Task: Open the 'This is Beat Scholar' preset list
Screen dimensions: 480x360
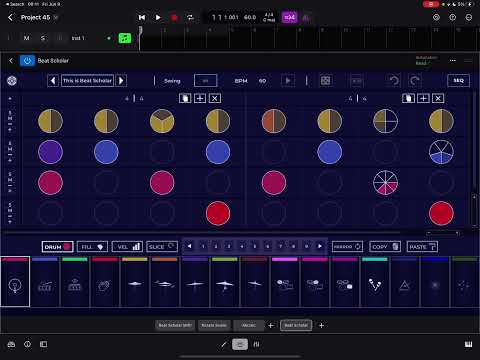Action: coord(87,81)
